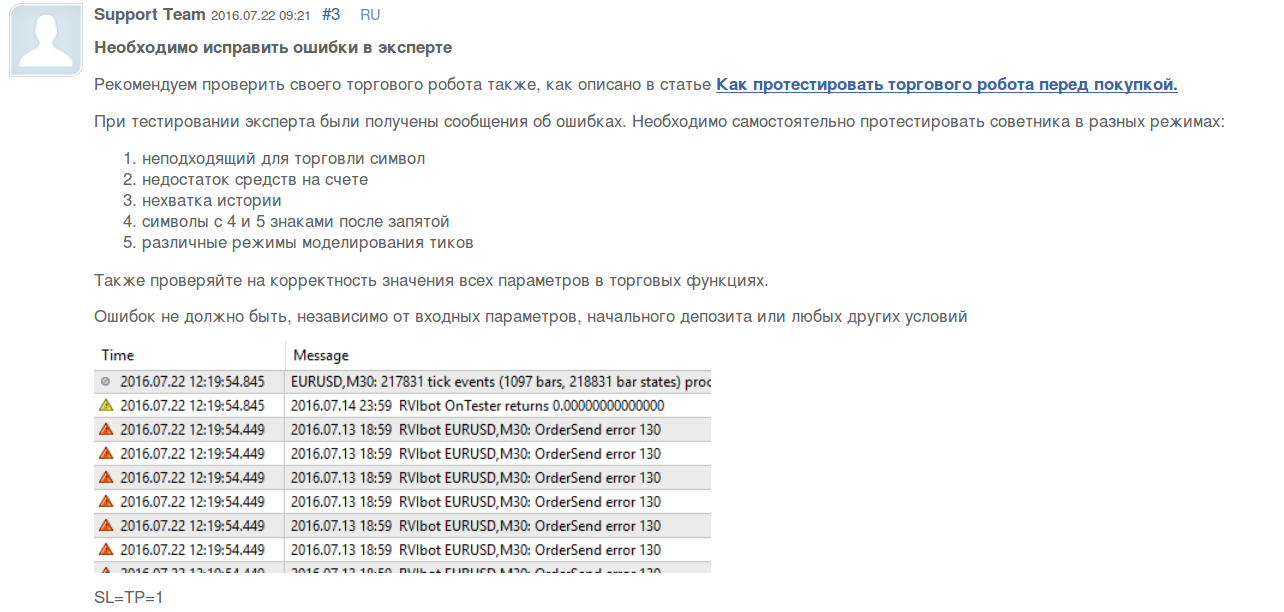1284x612 pixels.
Task: Click the SL=TP=1 text below the log
Action: pyautogui.click(x=128, y=597)
